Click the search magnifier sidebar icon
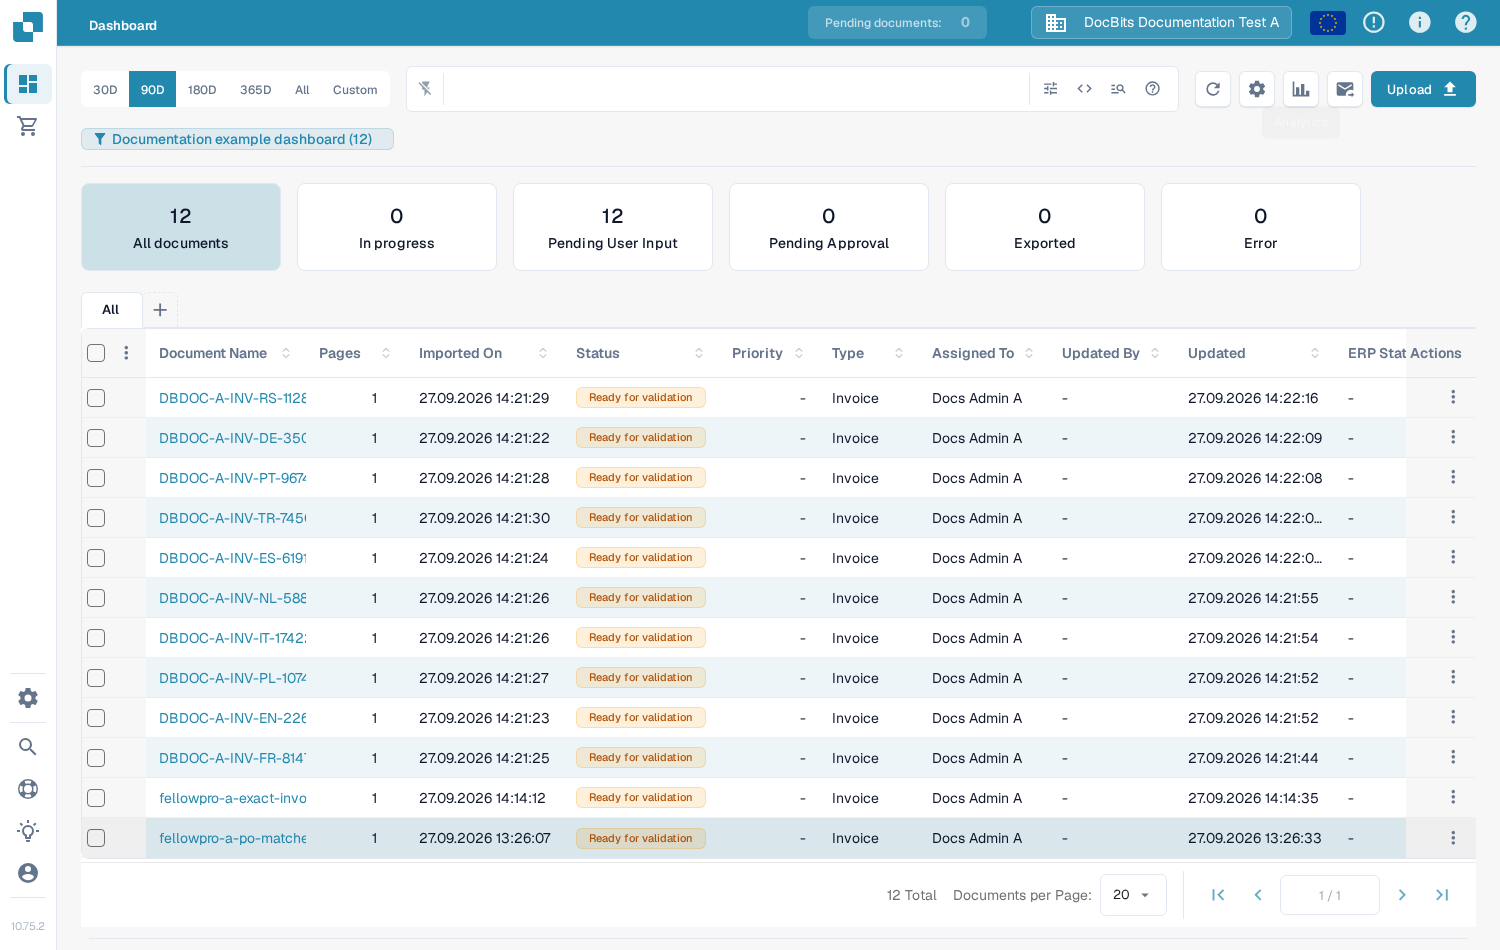 pos(28,747)
